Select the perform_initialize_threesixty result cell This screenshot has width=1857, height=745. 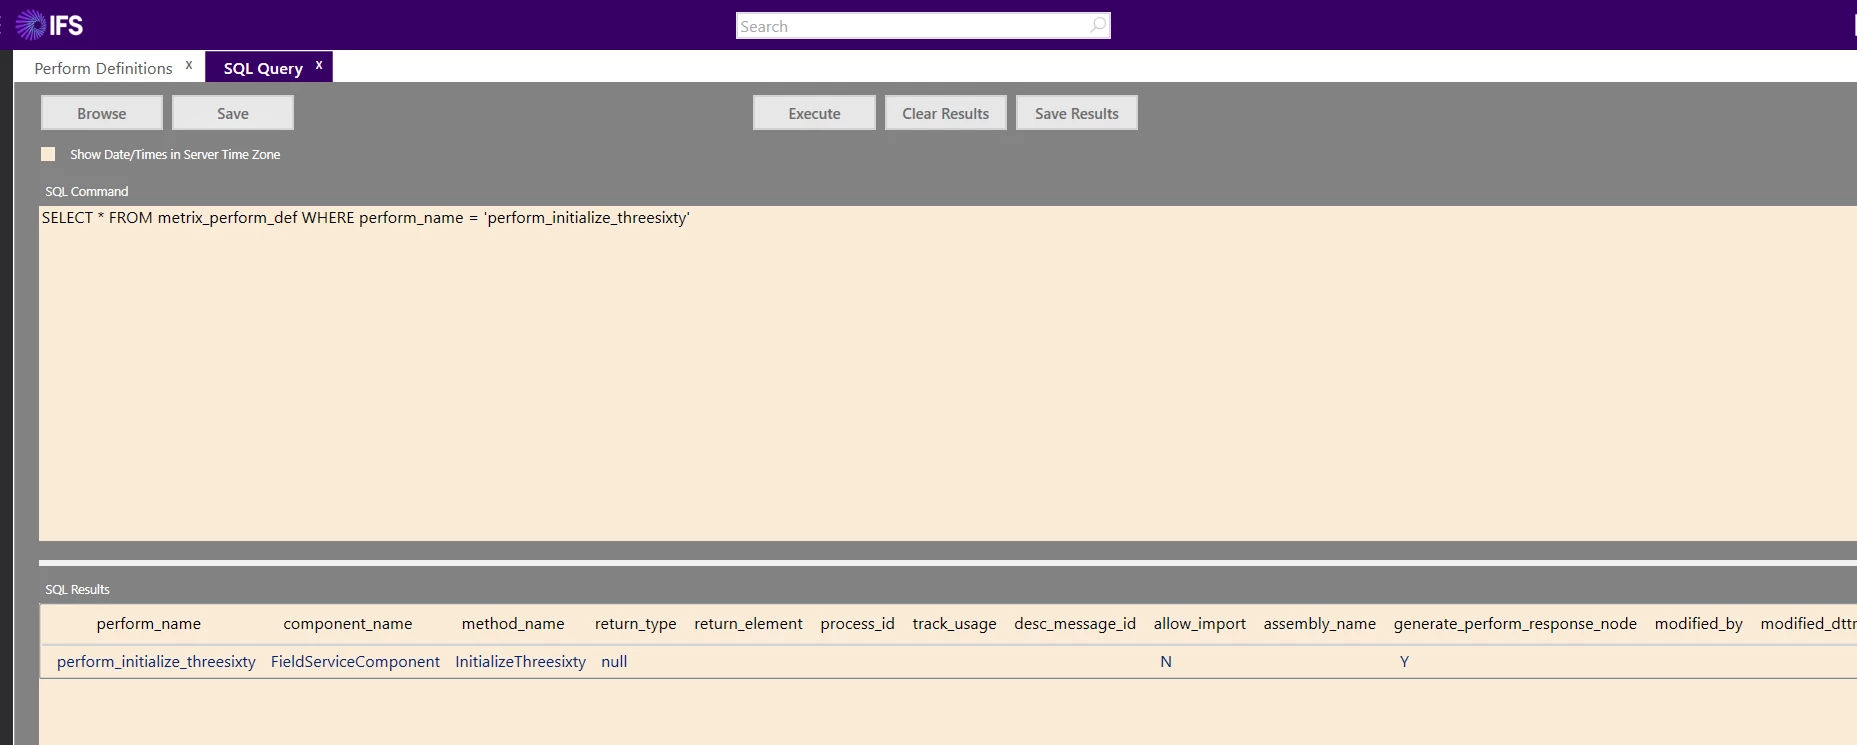coord(156,662)
